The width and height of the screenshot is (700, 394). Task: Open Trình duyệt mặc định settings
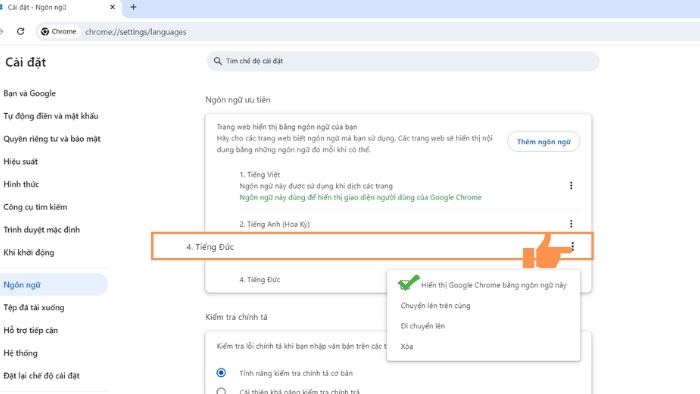click(42, 230)
